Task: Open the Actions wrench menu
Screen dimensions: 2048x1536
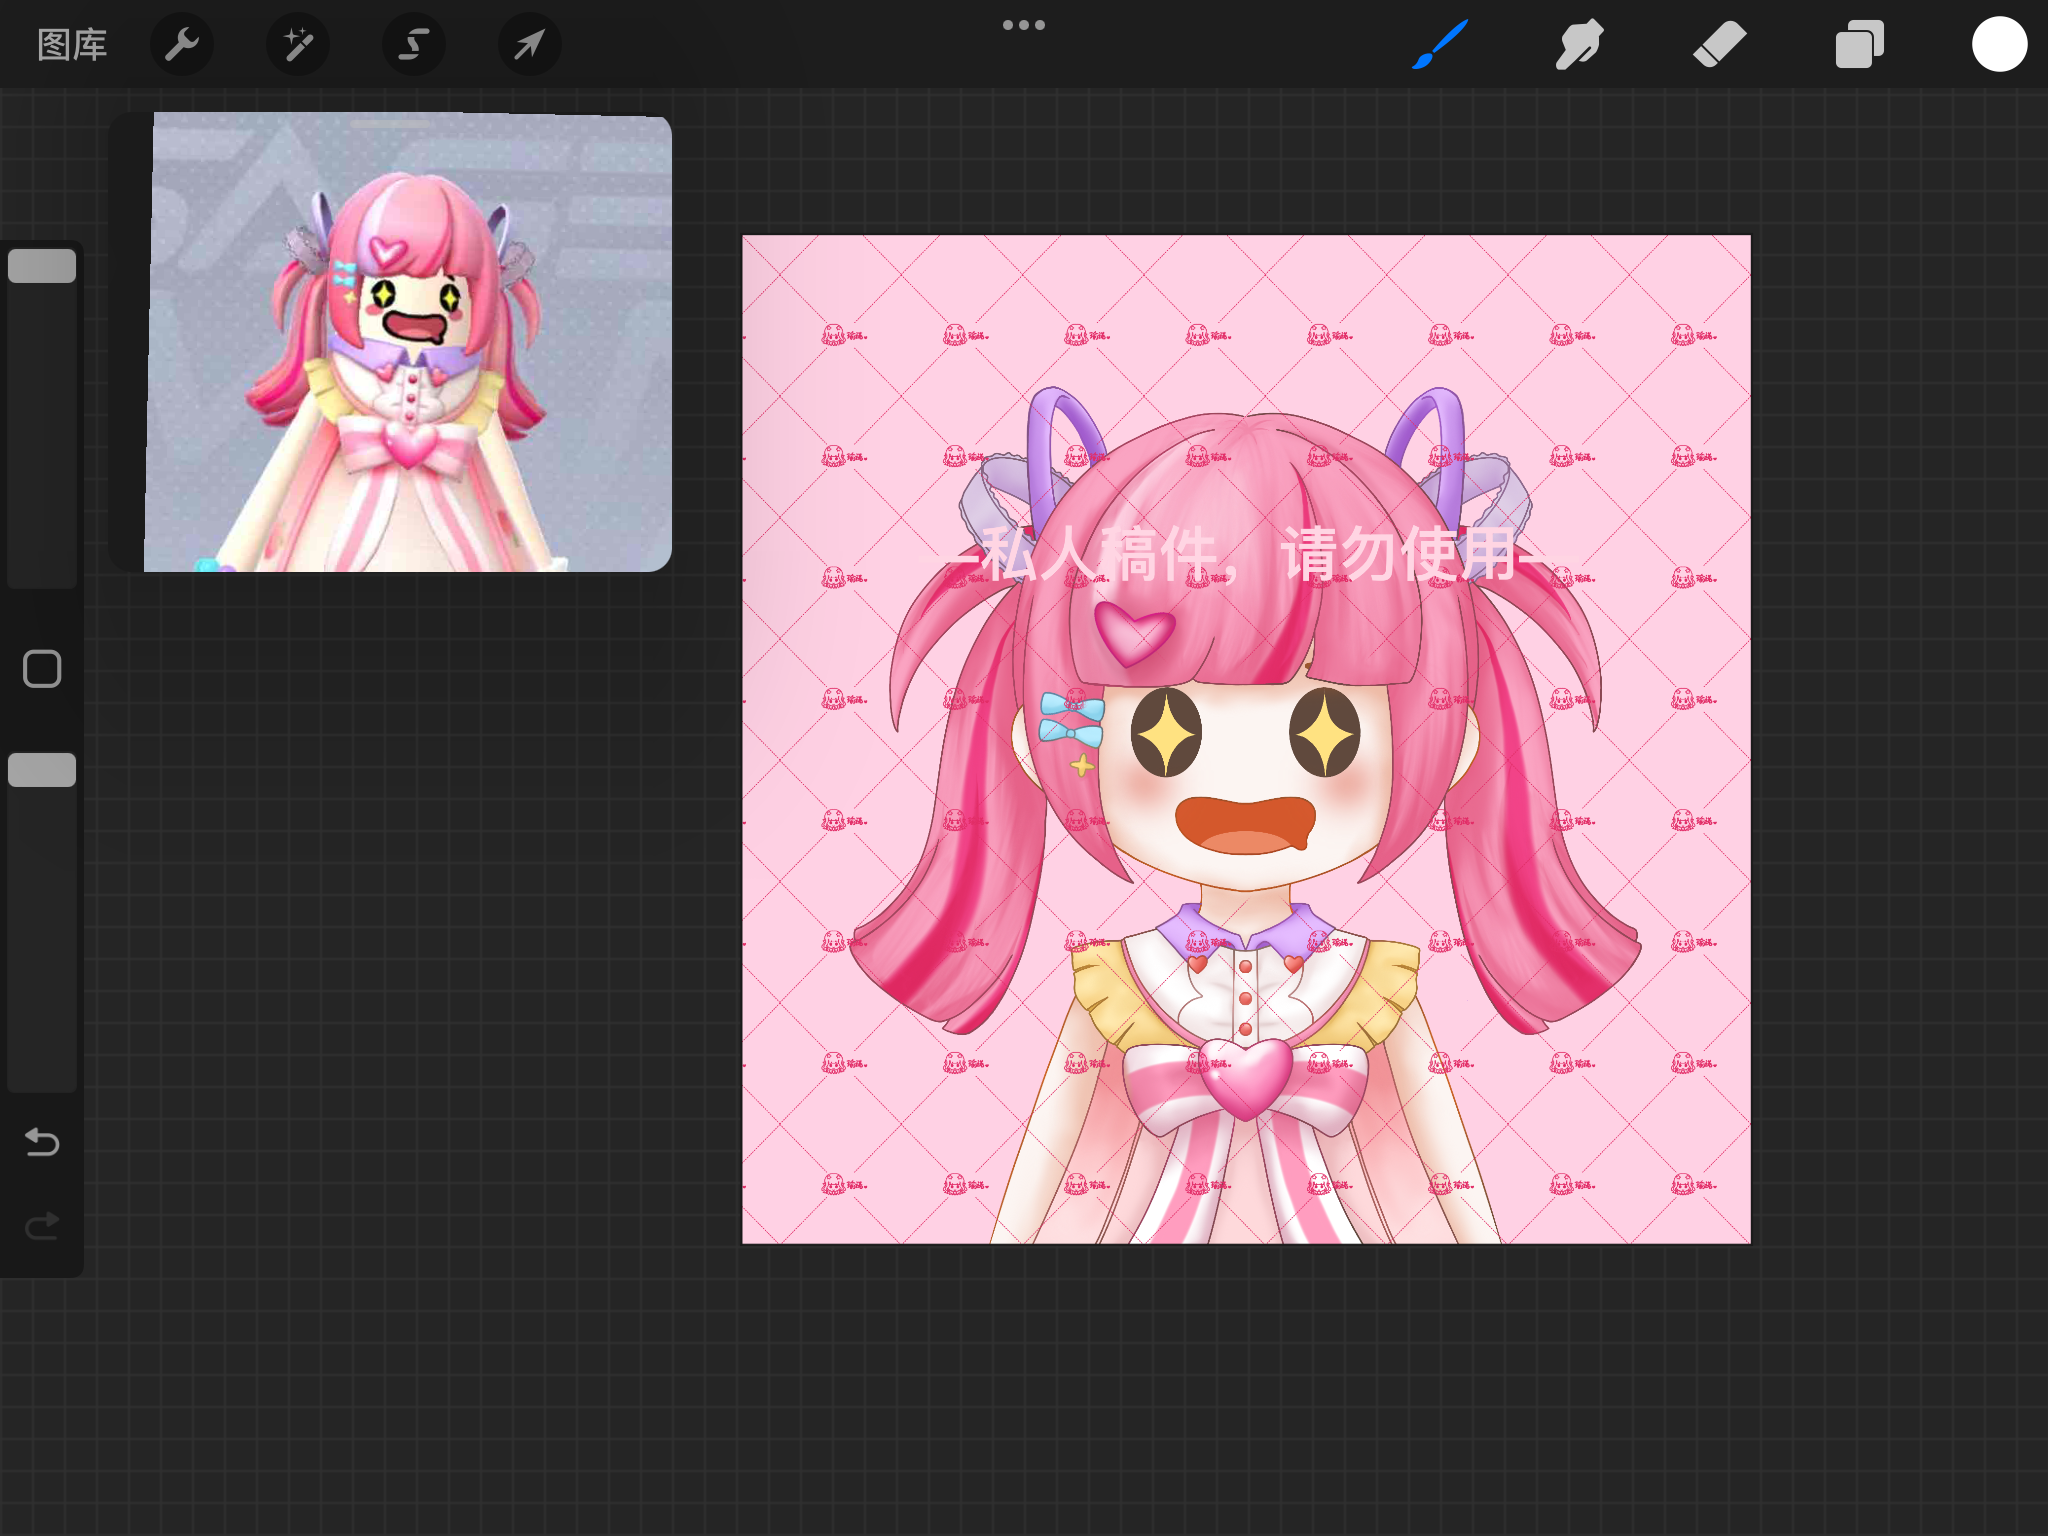Action: point(182,45)
